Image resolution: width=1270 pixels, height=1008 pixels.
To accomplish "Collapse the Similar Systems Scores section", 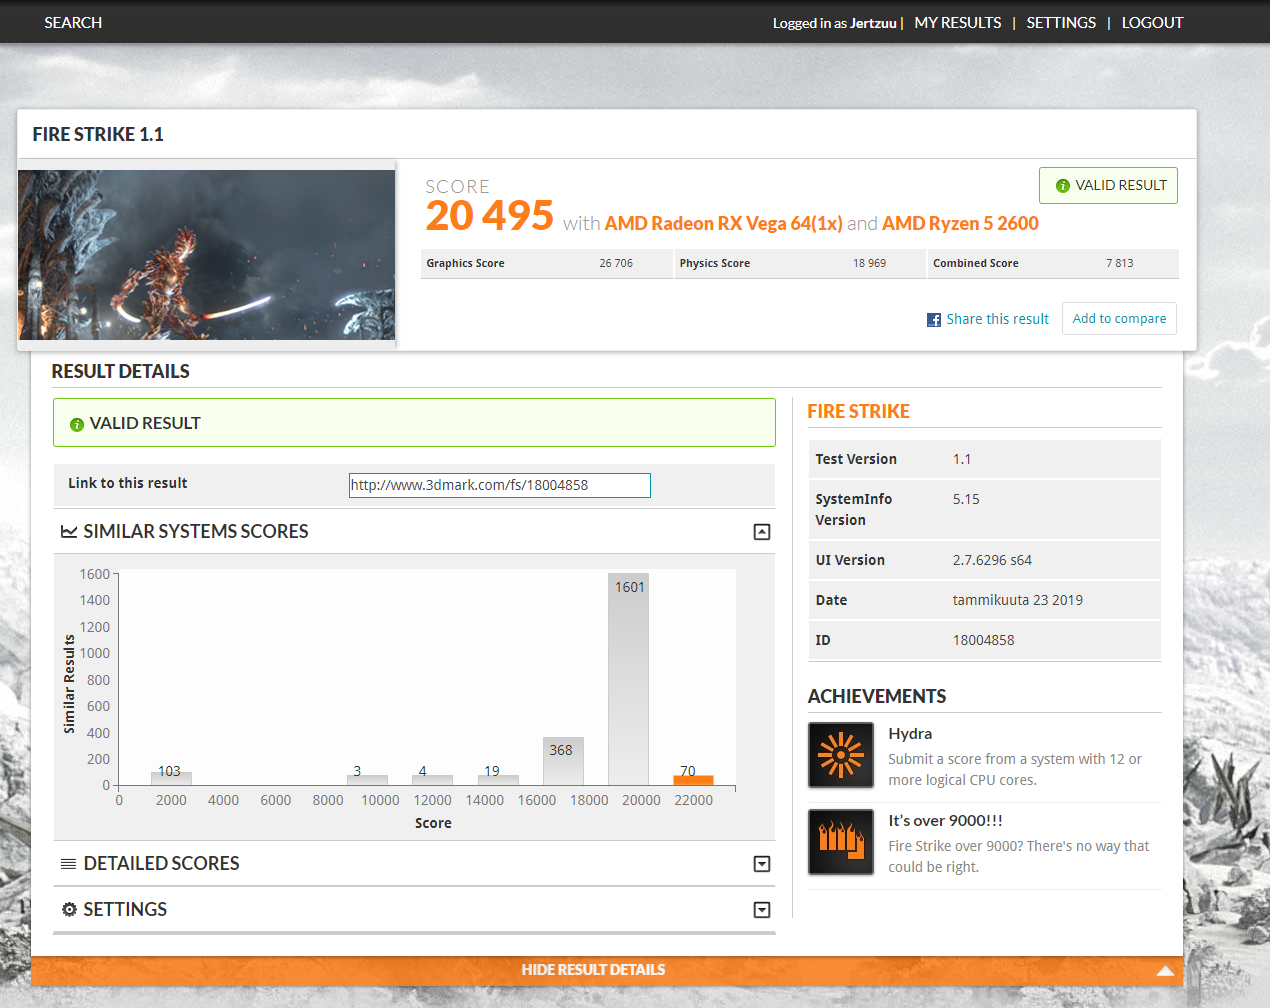I will (761, 532).
